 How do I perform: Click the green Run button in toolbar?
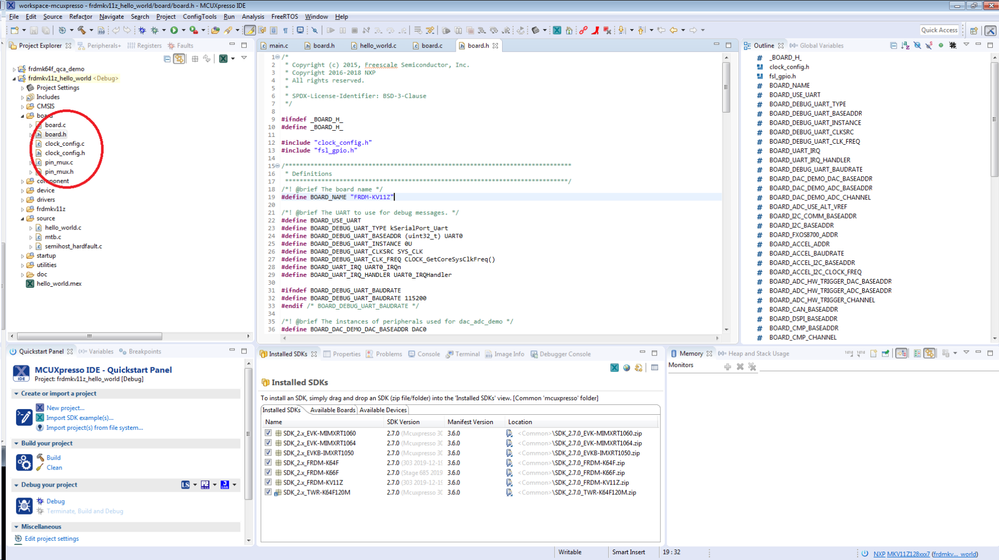174,31
